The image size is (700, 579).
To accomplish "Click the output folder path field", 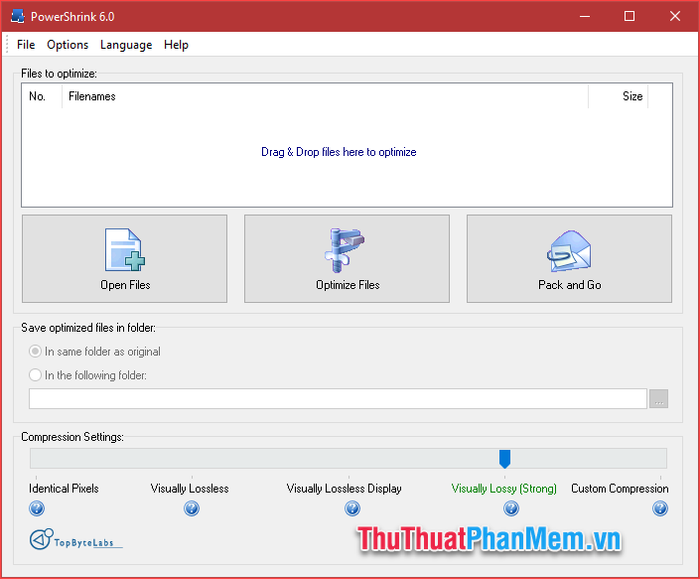I will (338, 398).
